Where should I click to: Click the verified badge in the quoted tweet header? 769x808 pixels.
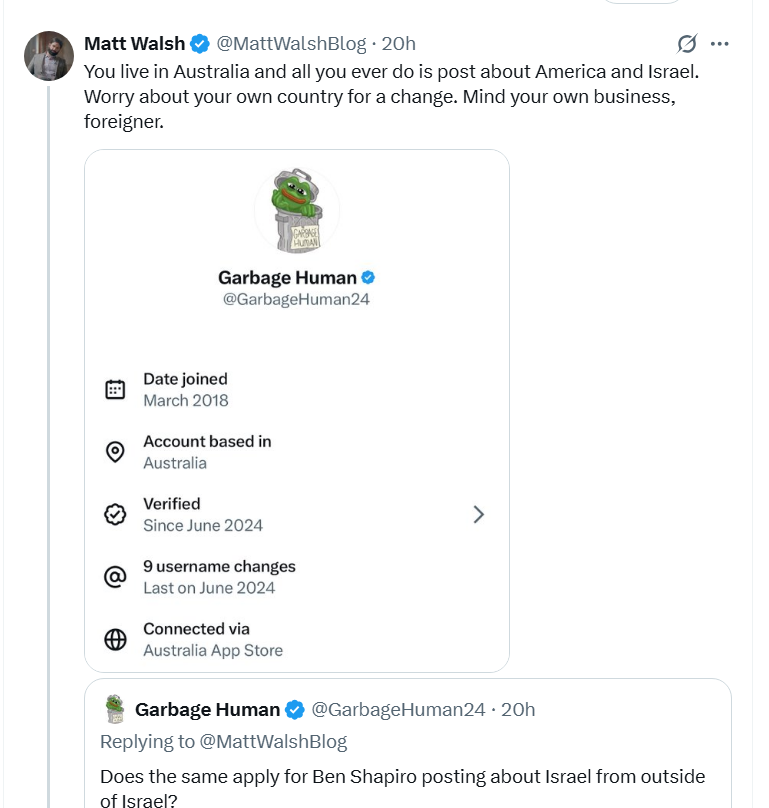click(295, 710)
